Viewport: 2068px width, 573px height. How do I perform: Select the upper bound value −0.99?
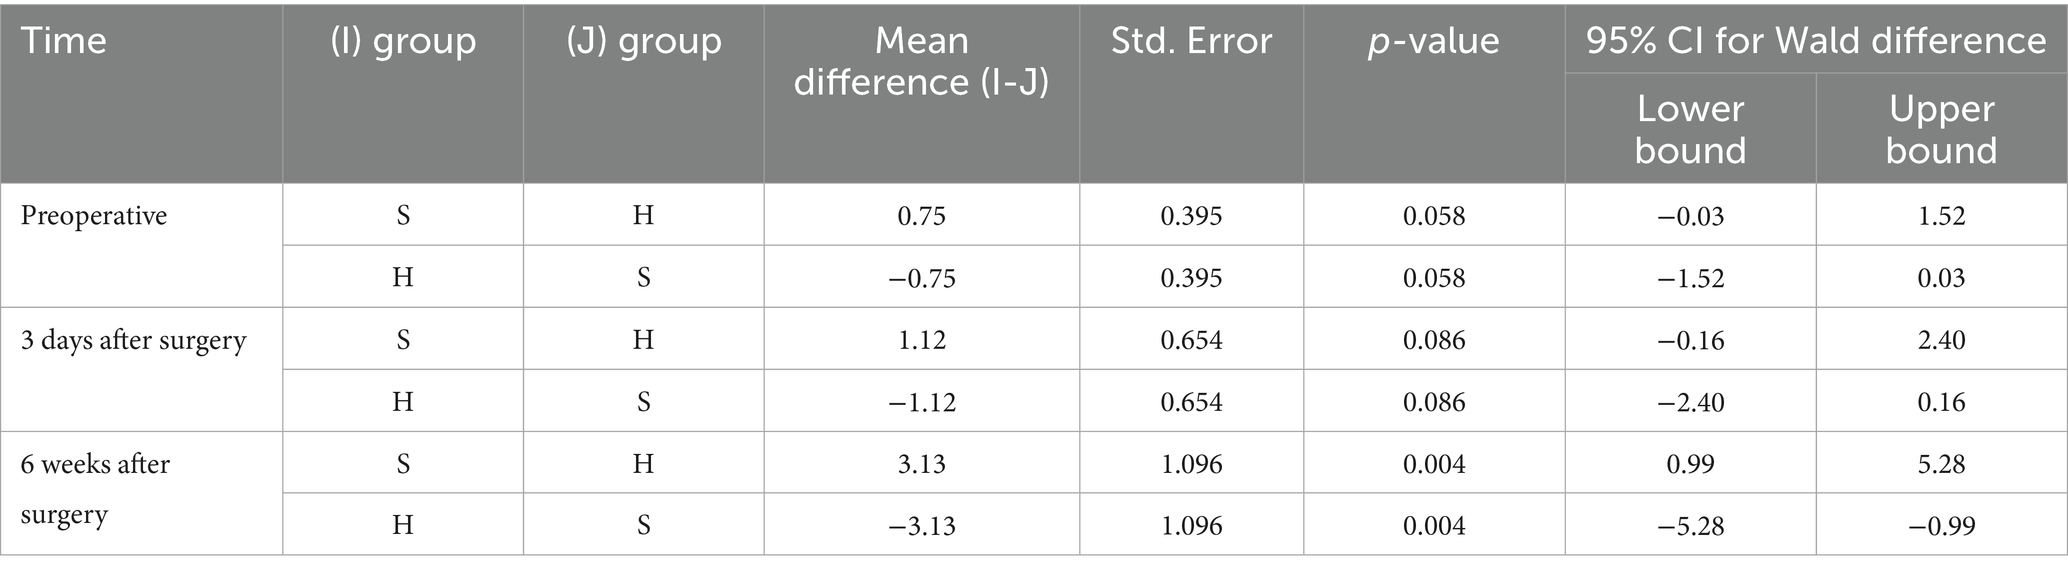tap(1941, 526)
